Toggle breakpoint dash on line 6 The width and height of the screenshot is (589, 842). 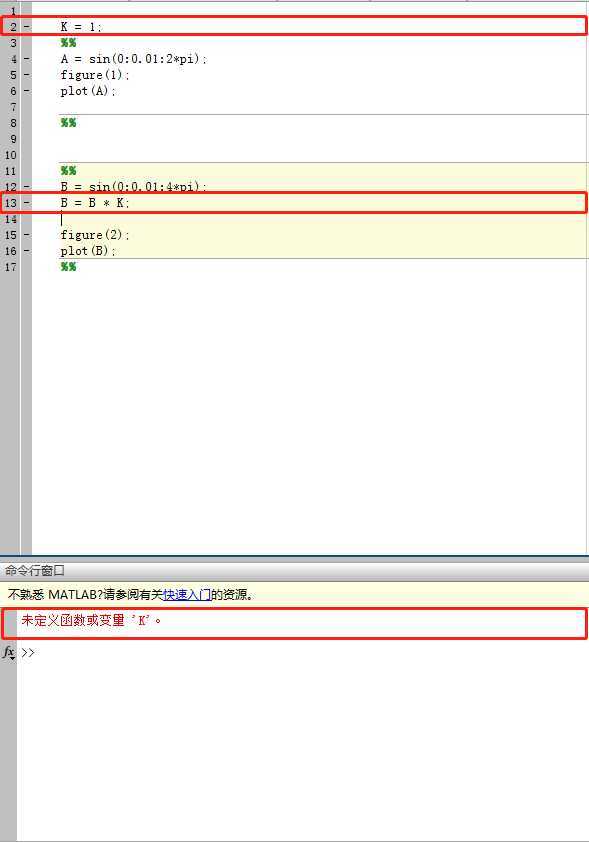(27, 91)
